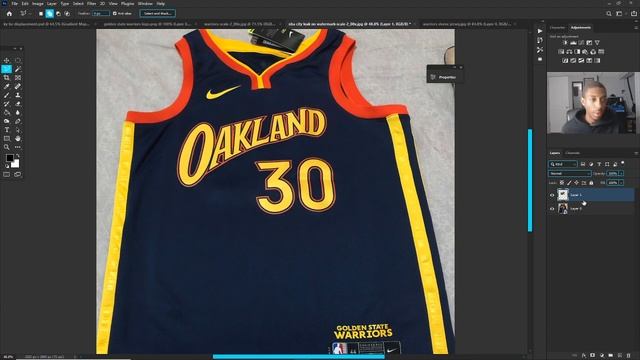Open the workspace switcher in options bar
Image resolution: width=640 pixels, height=360 pixels.
(619, 13)
